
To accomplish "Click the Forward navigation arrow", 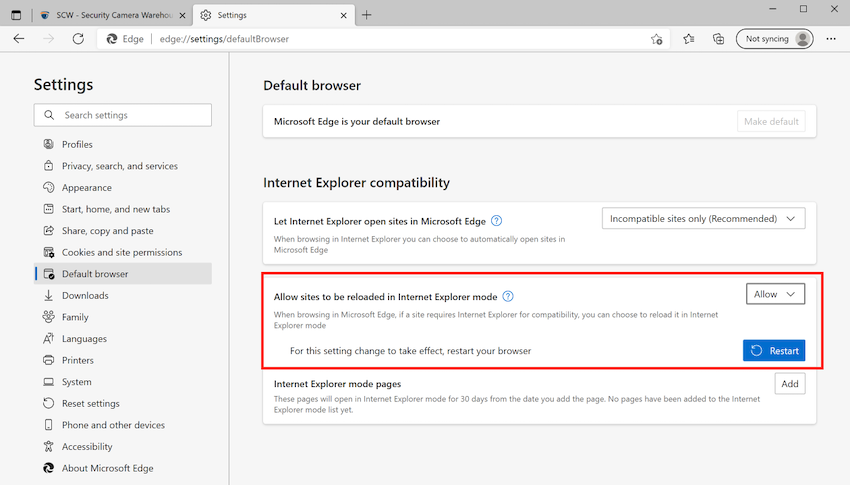I will [49, 38].
